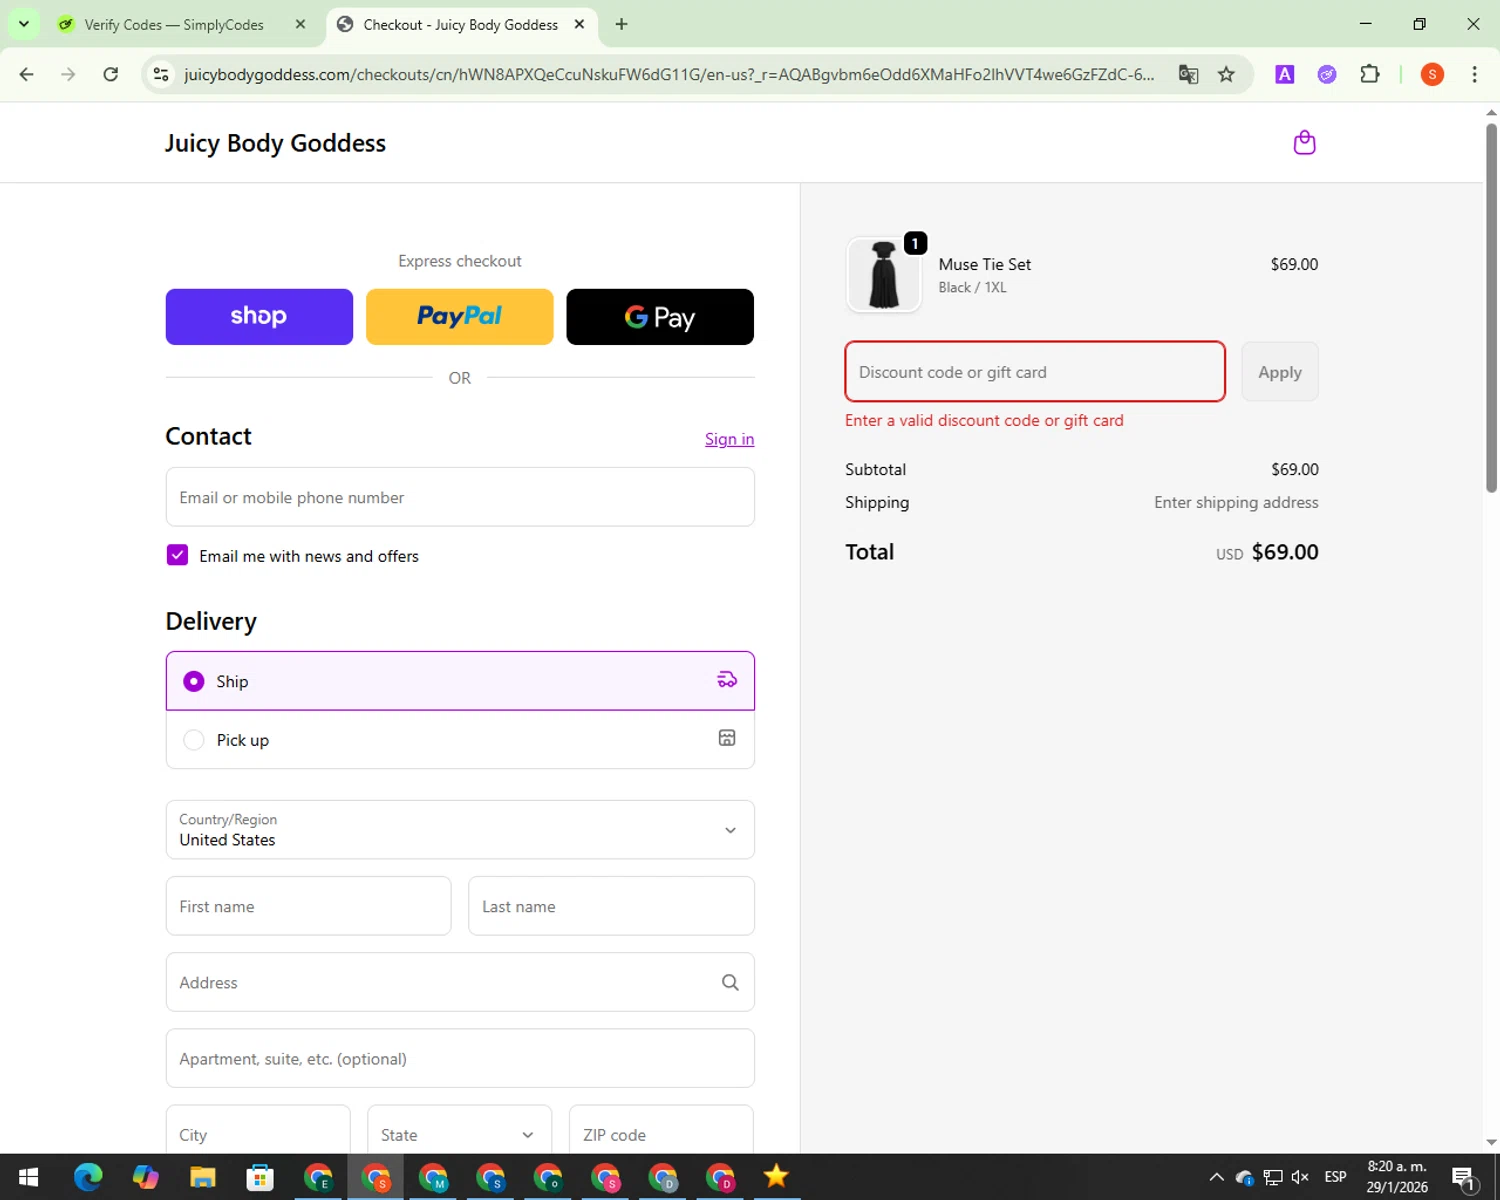Screen dimensions: 1500x1200
Task: Click the ESP input language indicator
Action: click(x=1335, y=1177)
